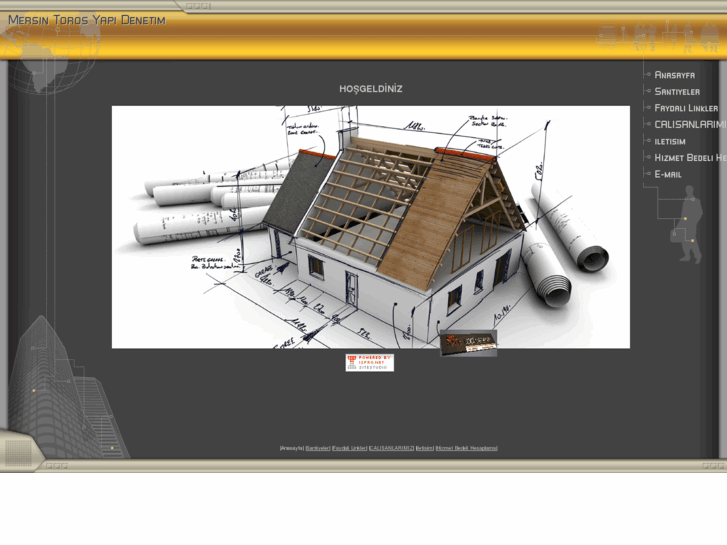Click the footer Hizmet Bedeli Hesaplama link

(x=466, y=448)
